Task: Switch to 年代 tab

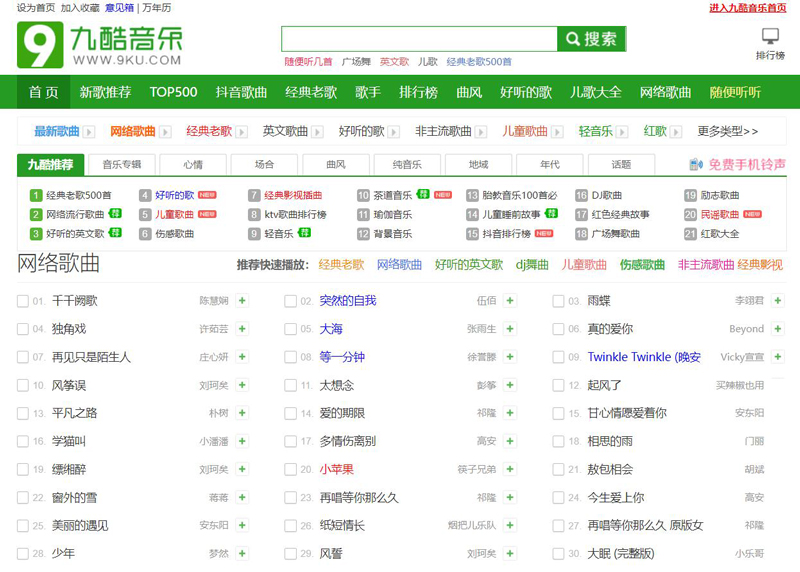Action: tap(549, 164)
